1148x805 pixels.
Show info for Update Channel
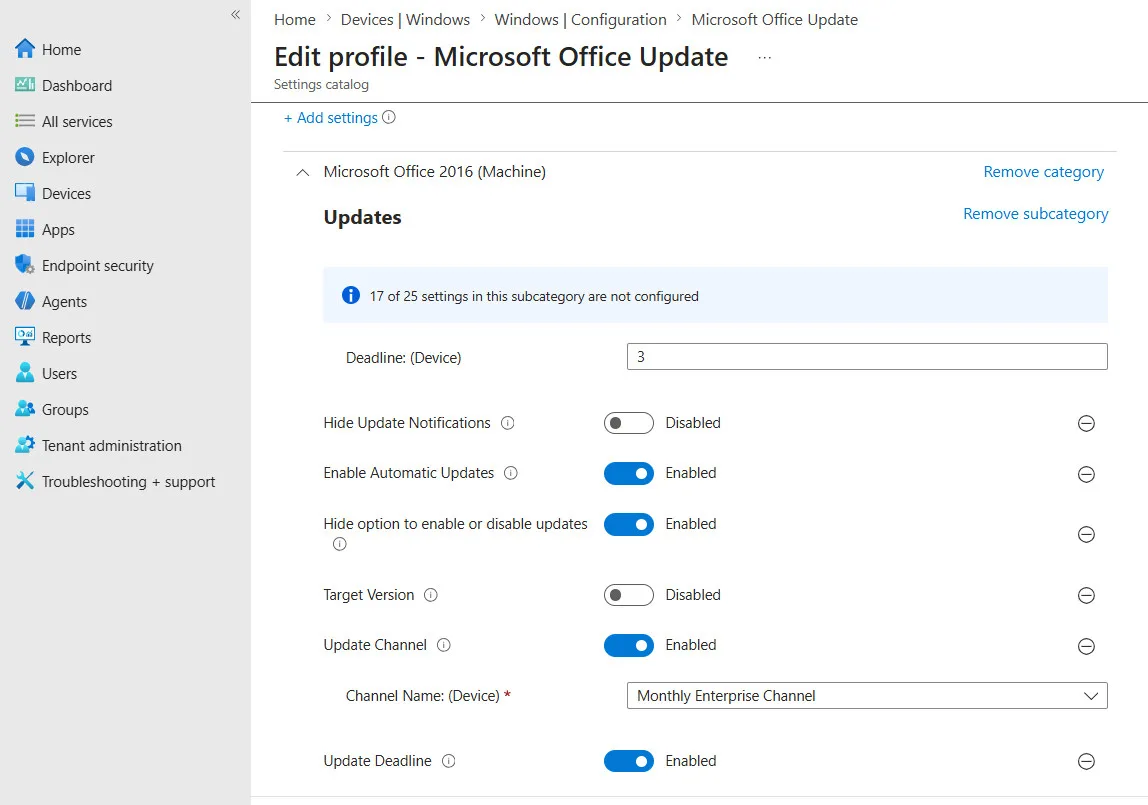[444, 645]
